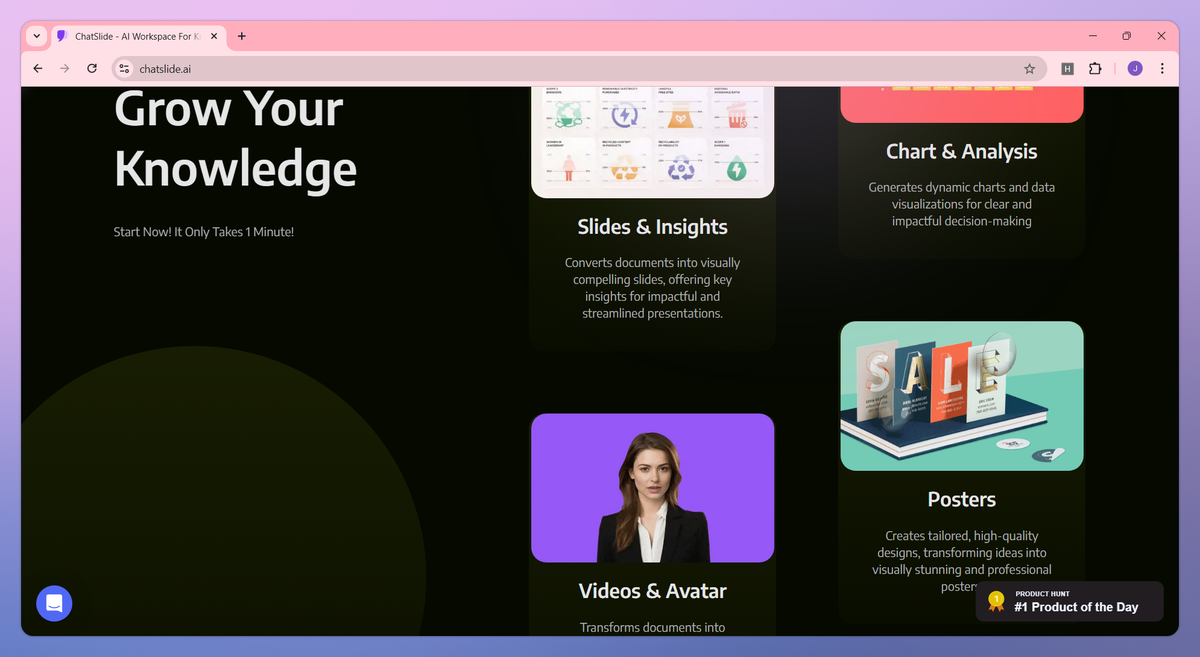
Task: Click the Product Hunt medal icon
Action: point(996,601)
